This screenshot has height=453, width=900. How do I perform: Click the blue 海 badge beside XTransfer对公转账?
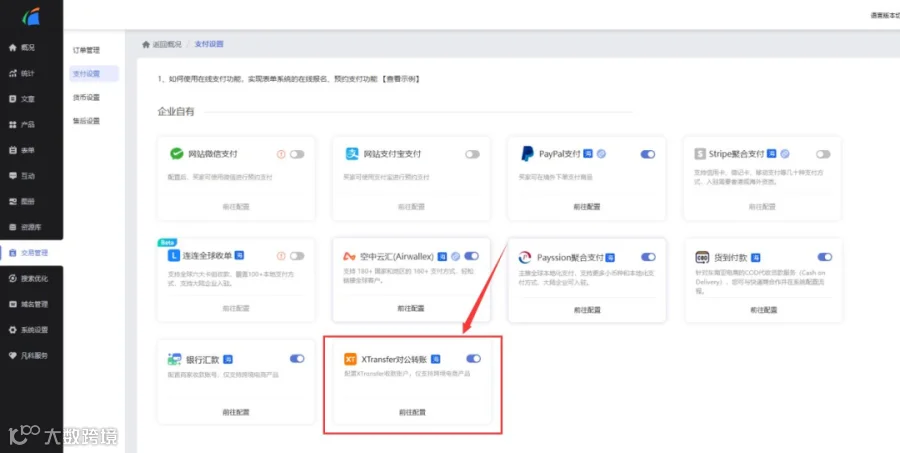pos(436,359)
